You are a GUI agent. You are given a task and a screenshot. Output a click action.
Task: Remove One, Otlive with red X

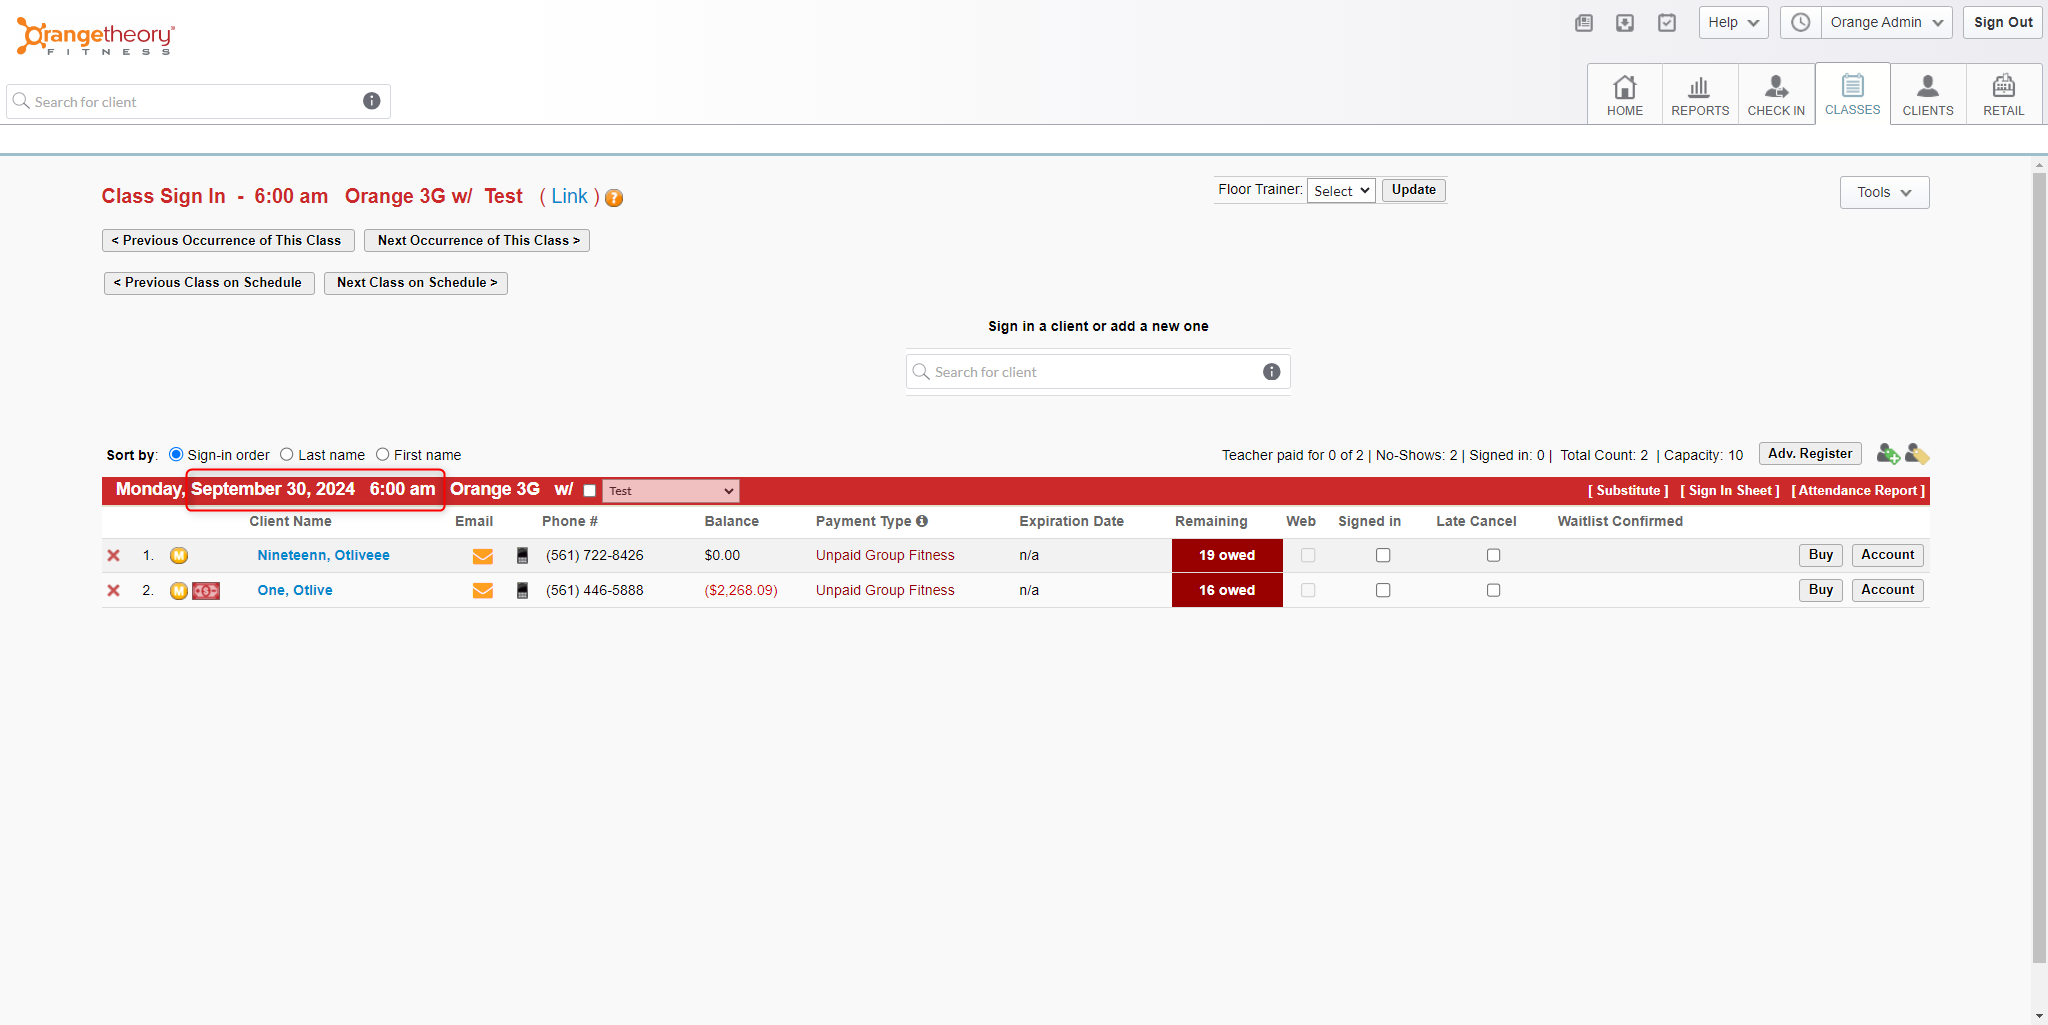pos(114,591)
